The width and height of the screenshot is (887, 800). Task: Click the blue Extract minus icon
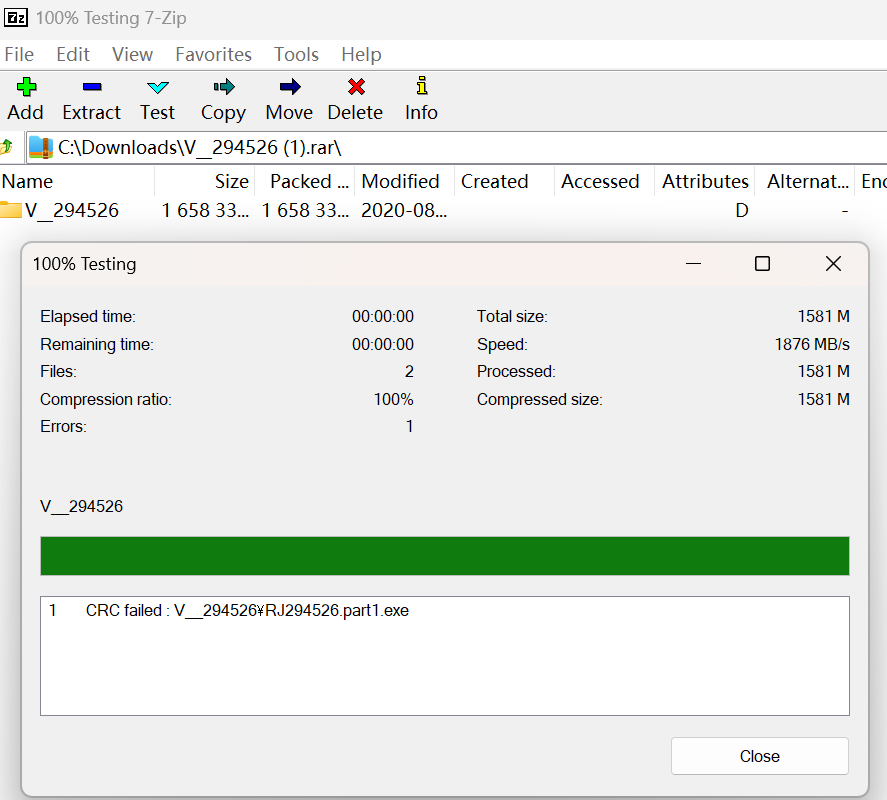91,87
